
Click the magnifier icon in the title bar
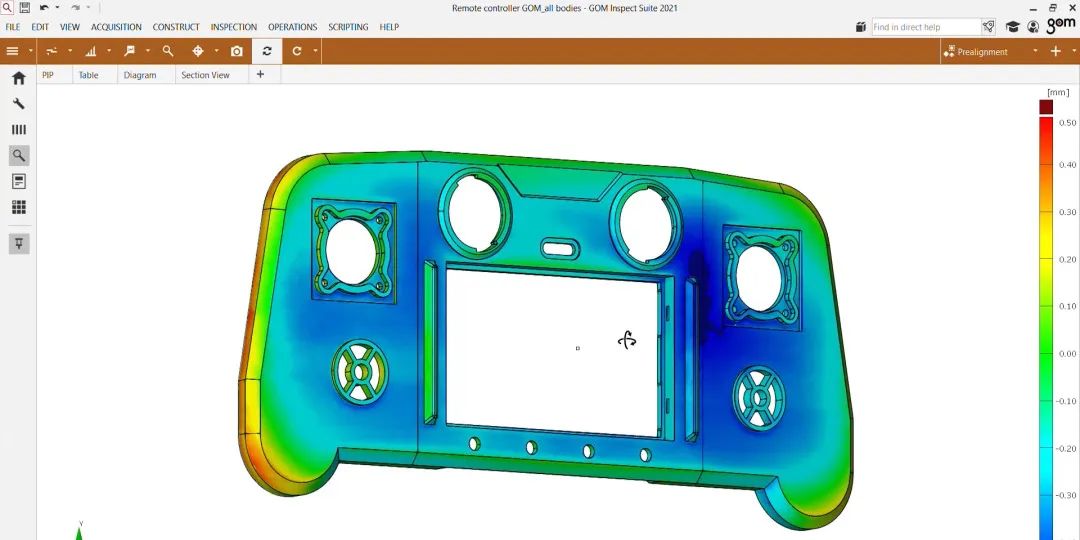pyautogui.click(x=7, y=8)
